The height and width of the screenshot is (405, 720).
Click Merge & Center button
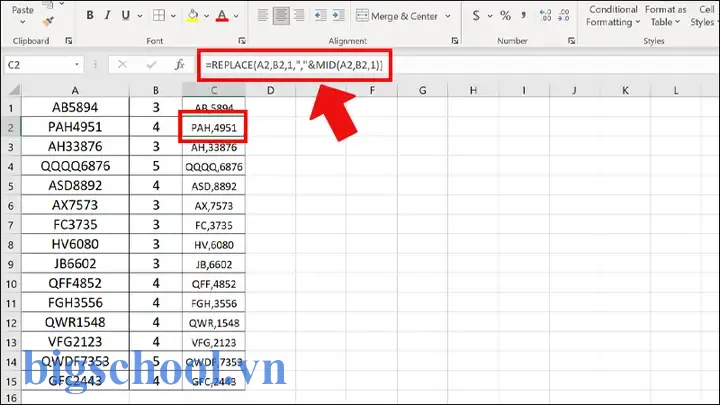click(x=397, y=16)
